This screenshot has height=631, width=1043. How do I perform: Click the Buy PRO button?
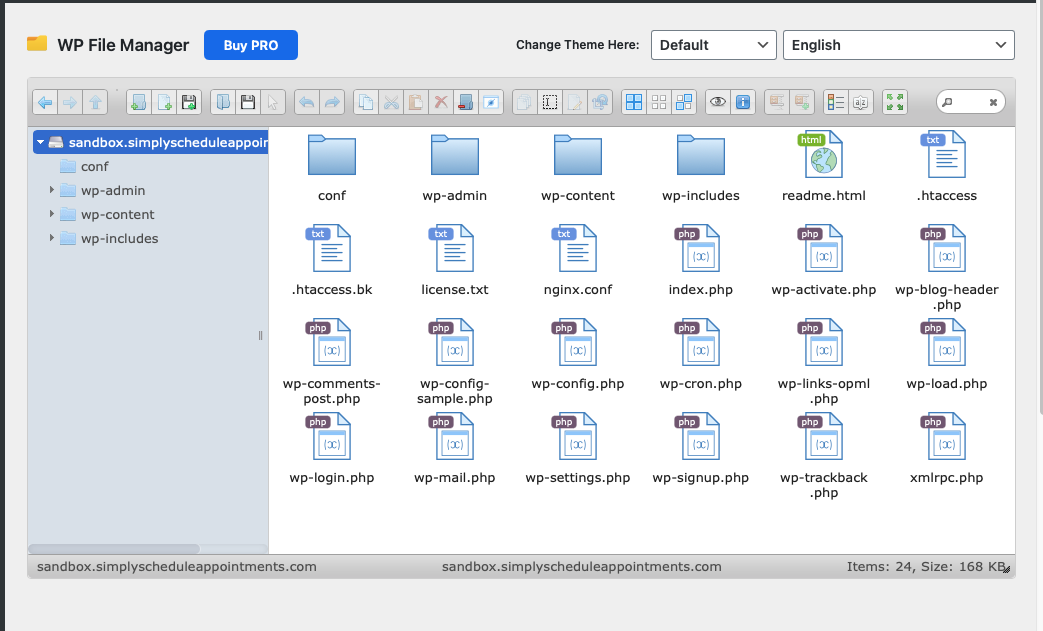point(250,45)
